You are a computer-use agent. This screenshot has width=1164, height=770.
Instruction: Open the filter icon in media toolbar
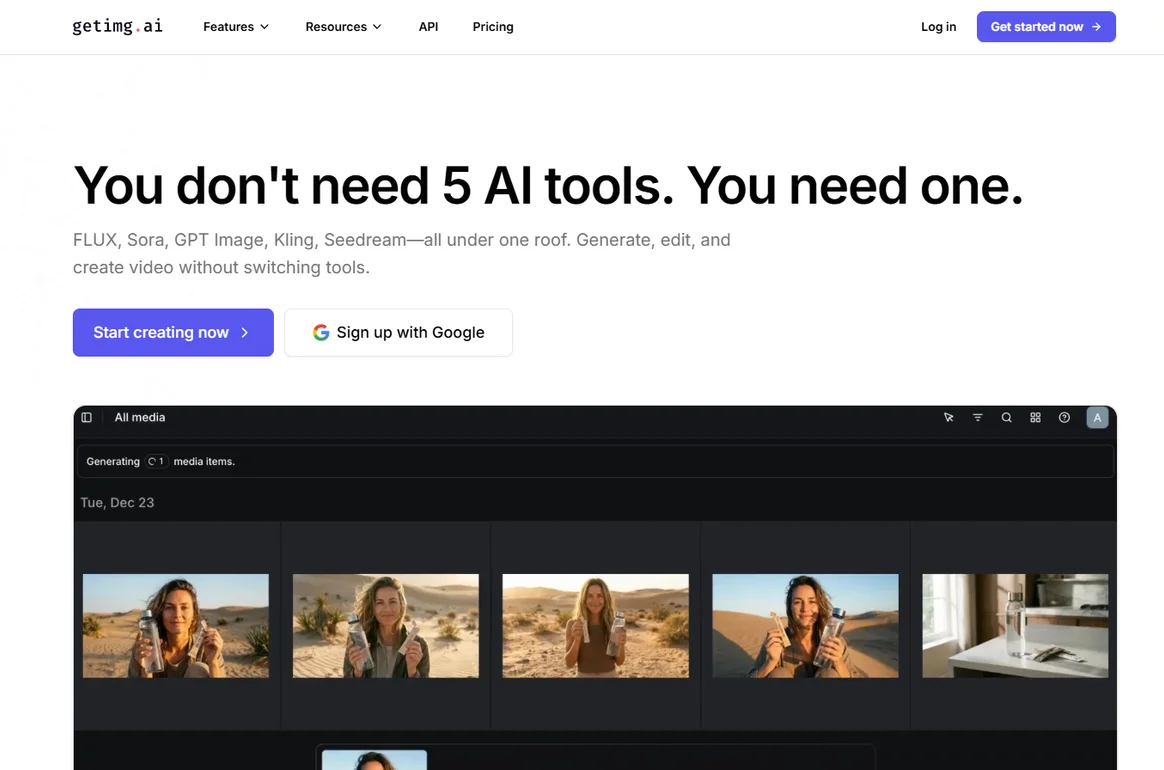tap(978, 418)
